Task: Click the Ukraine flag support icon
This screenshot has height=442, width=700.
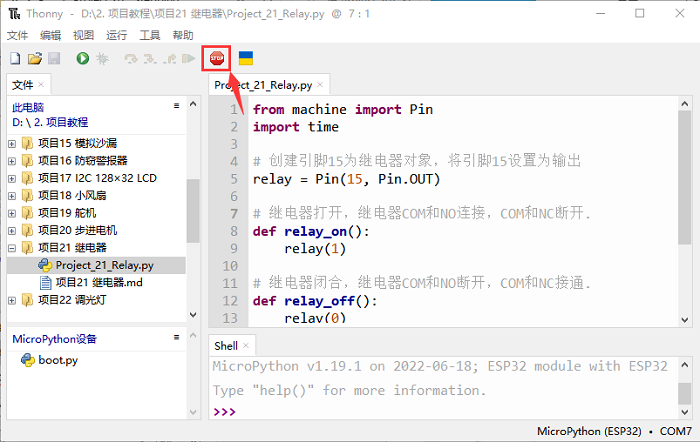Action: tap(245, 59)
